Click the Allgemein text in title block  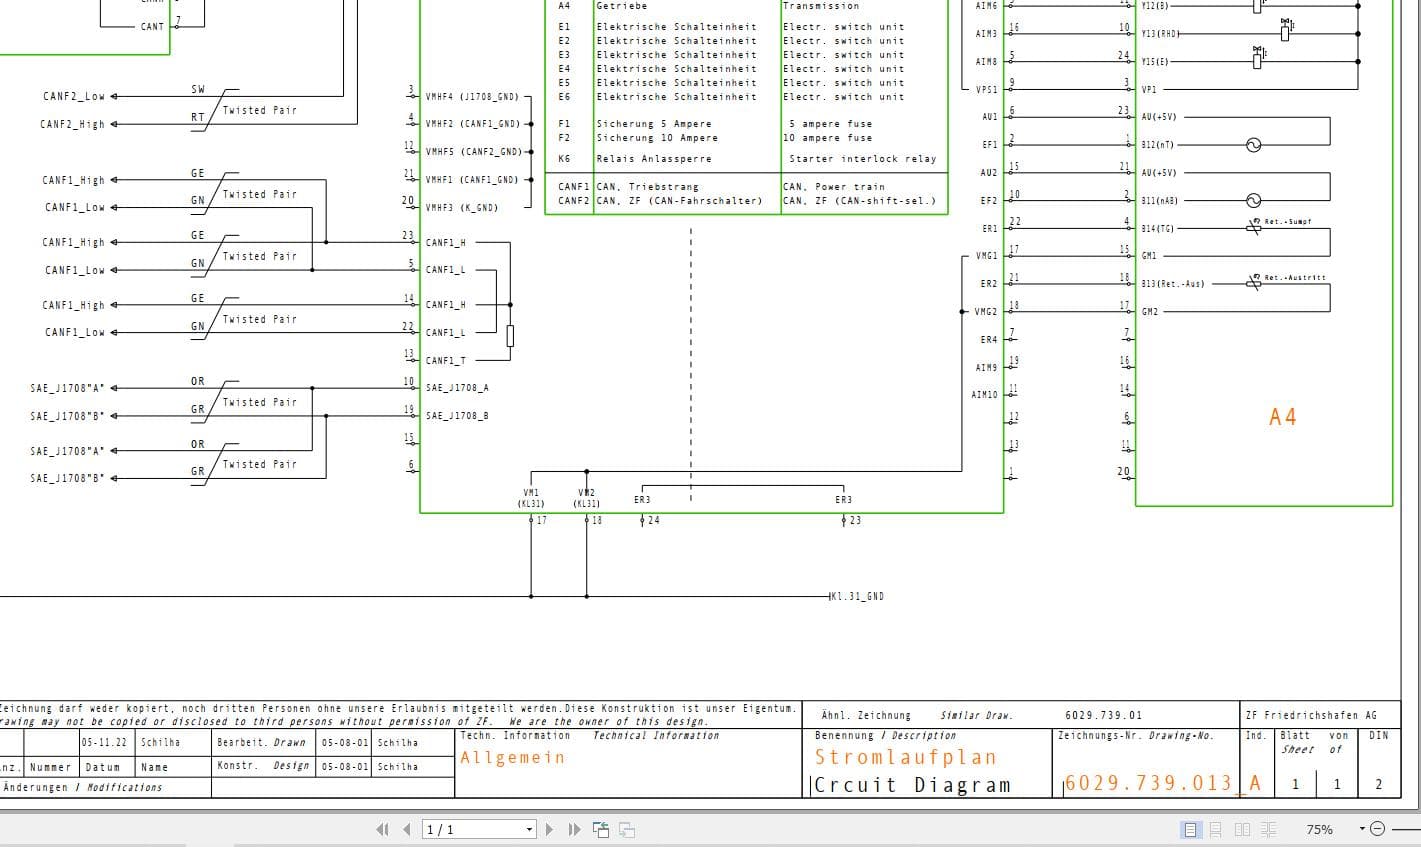coord(513,758)
